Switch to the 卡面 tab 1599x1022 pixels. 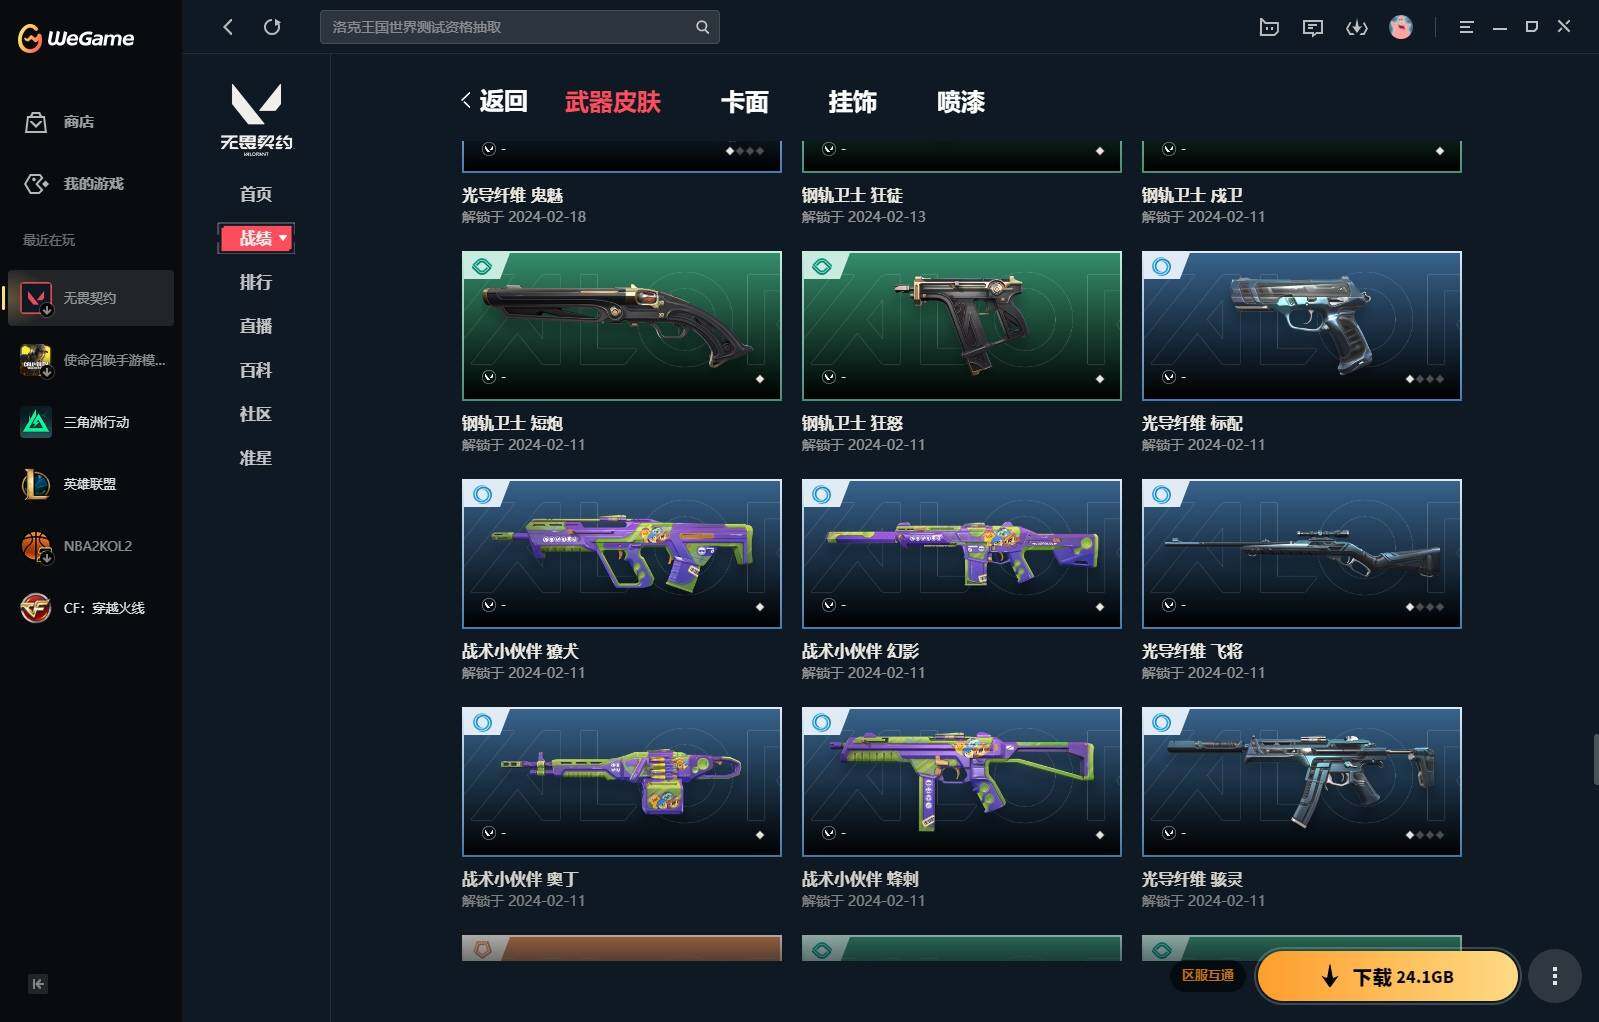click(x=745, y=102)
